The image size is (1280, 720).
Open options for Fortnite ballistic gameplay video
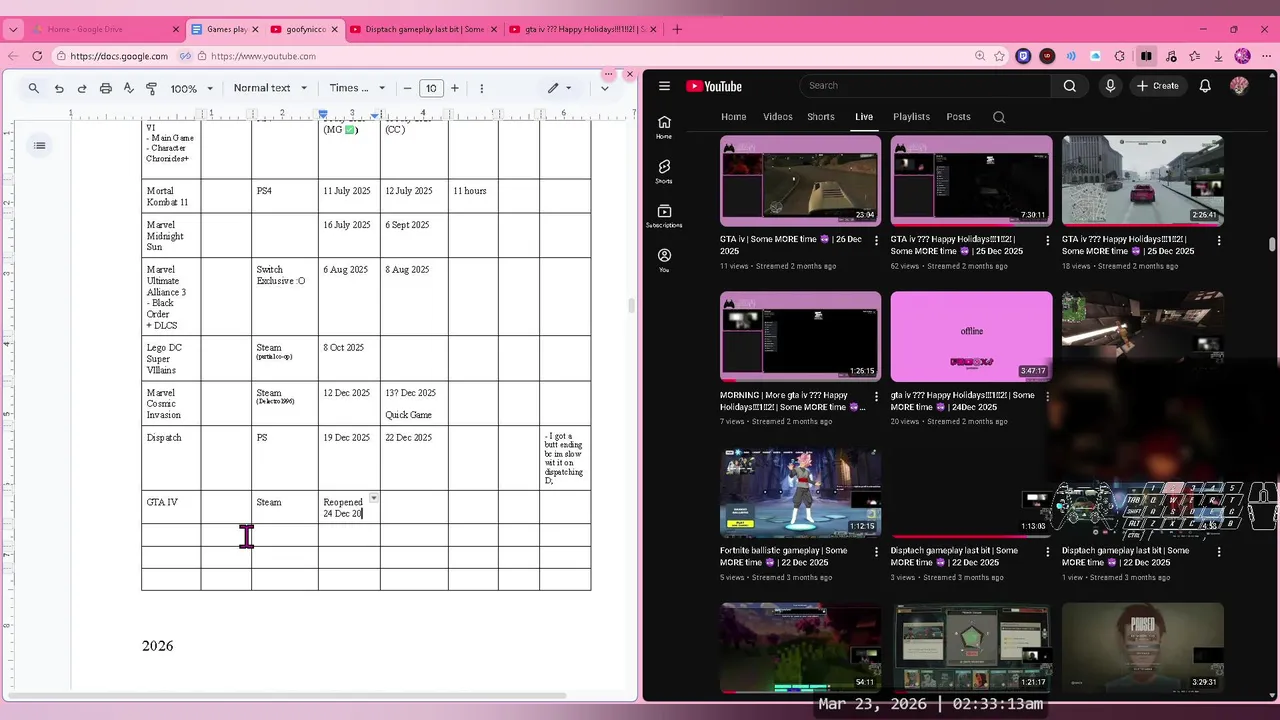click(x=877, y=551)
